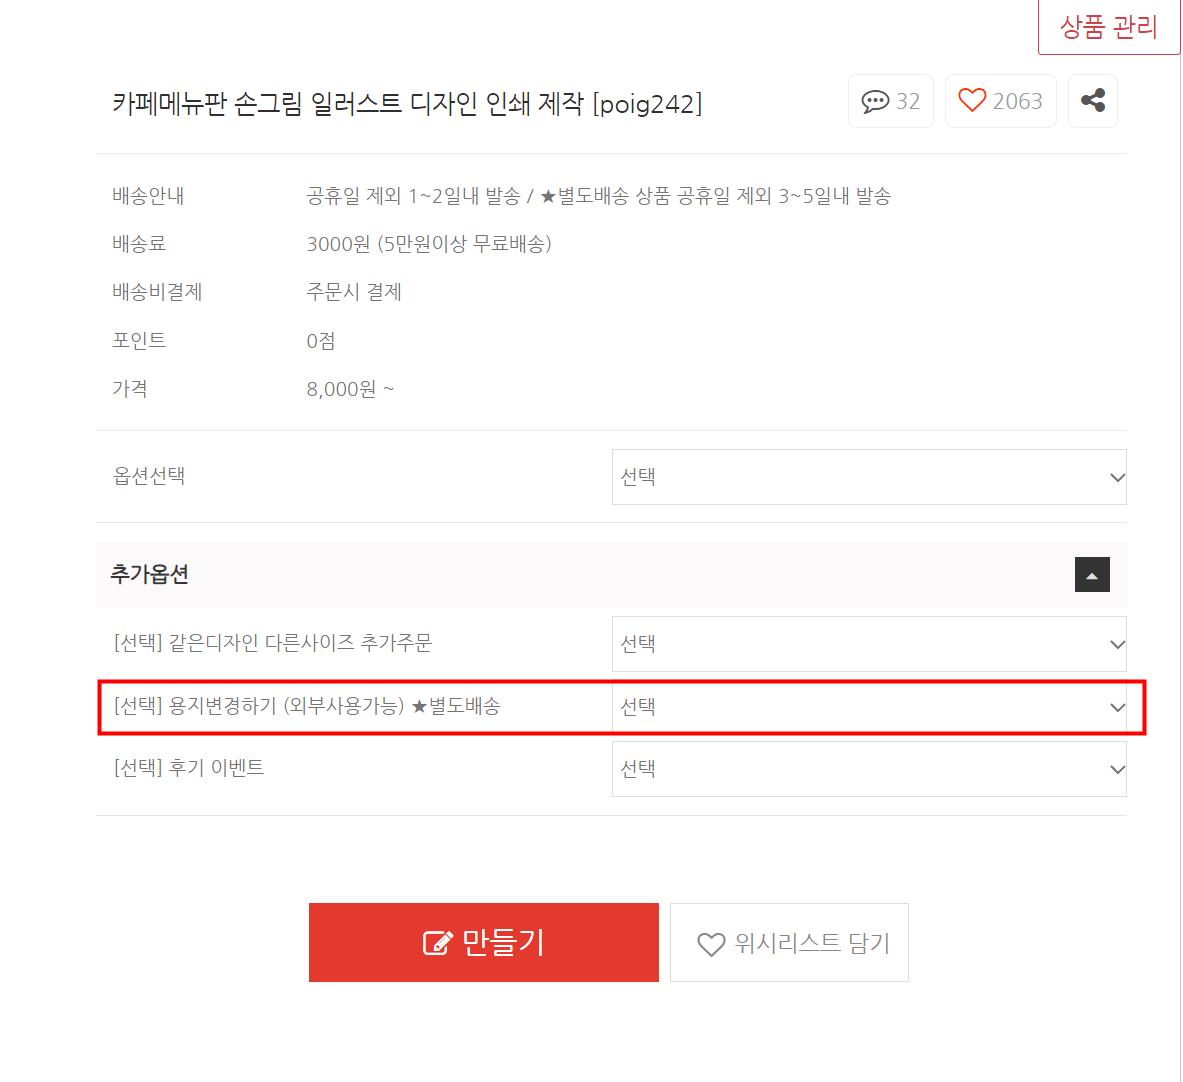Click the heart icon on 위시리스트 담기
This screenshot has width=1183, height=1082.
[x=711, y=944]
